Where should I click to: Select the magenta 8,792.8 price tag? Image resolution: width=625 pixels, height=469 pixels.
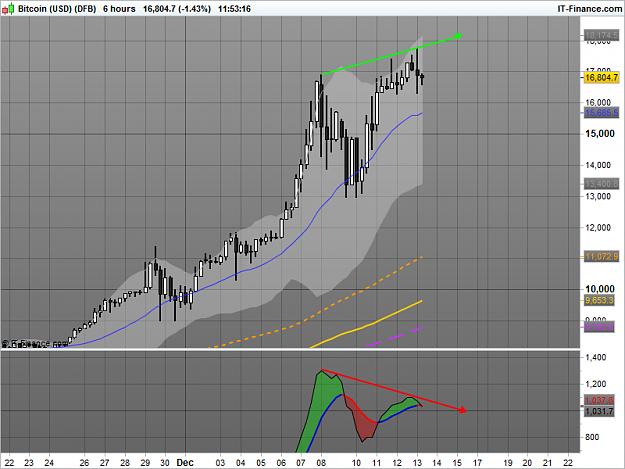point(599,327)
